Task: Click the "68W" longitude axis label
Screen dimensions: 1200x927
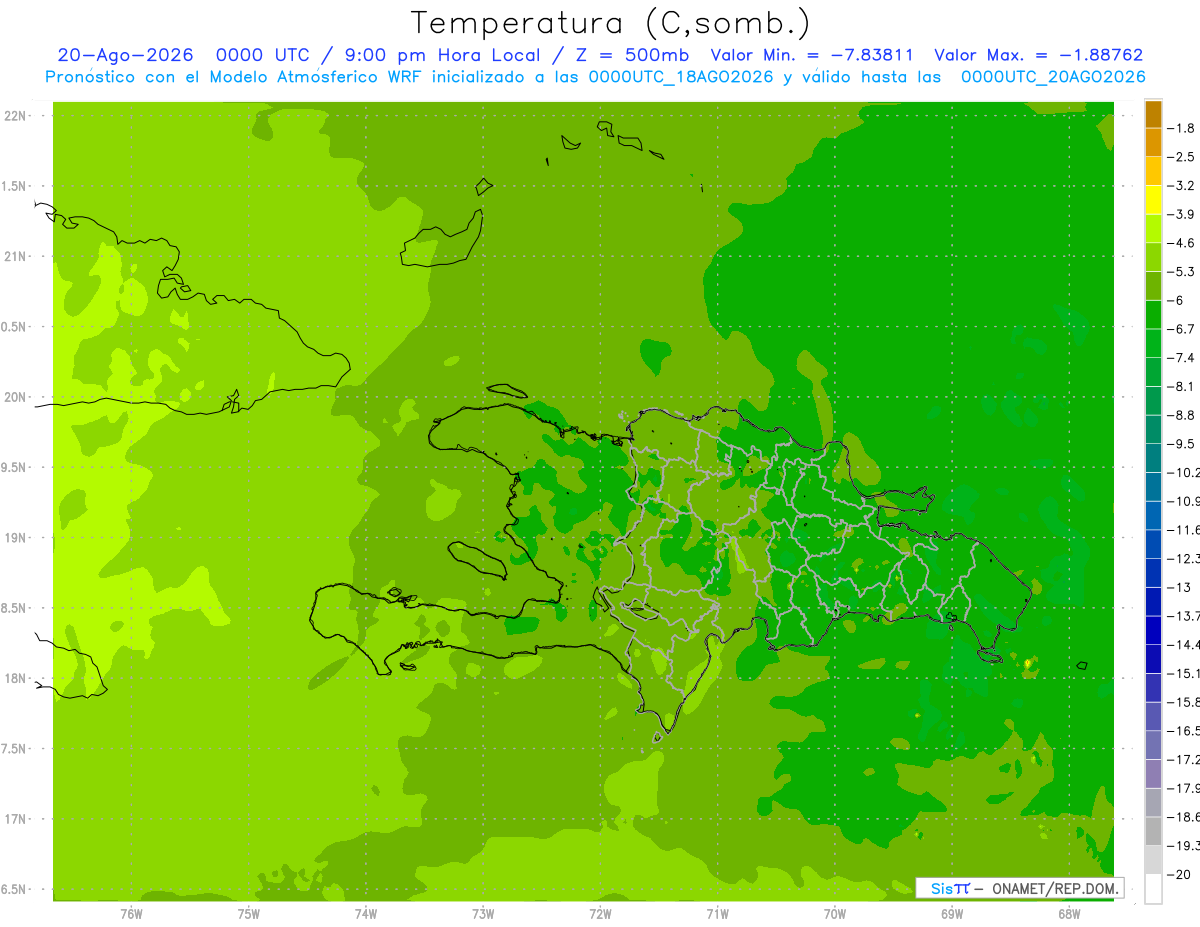Action: 1069,913
